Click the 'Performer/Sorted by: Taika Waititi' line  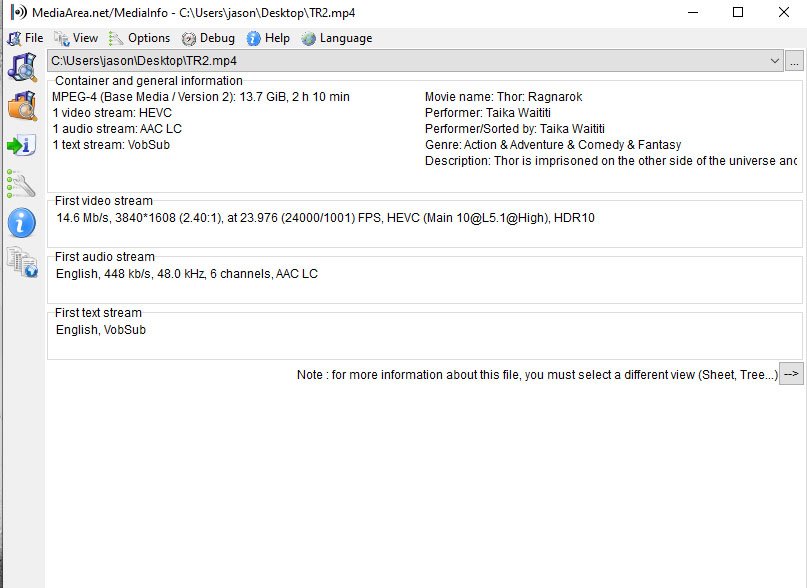[515, 129]
